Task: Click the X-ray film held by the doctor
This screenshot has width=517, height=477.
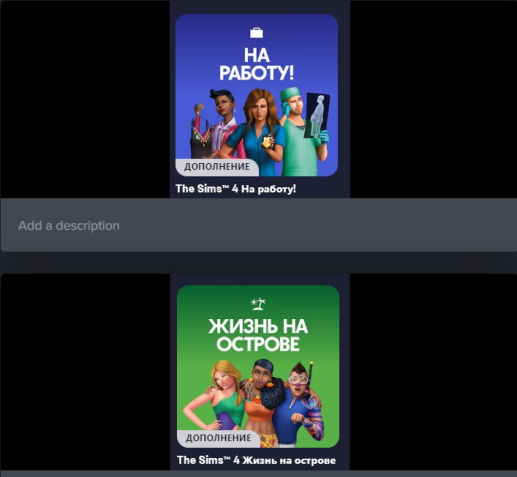Action: coord(317,115)
